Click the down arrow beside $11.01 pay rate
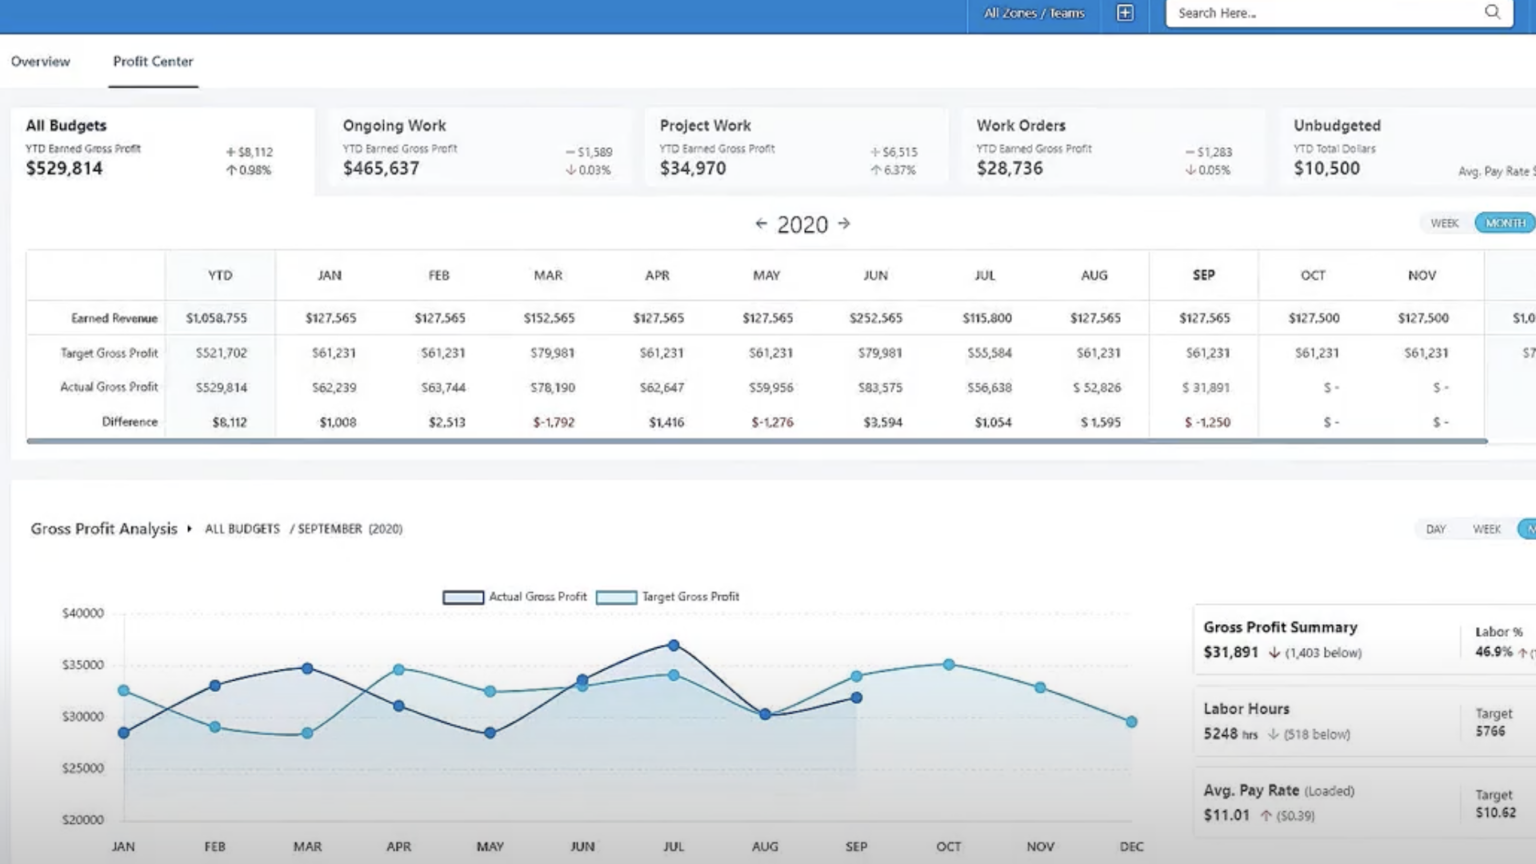 1265,815
